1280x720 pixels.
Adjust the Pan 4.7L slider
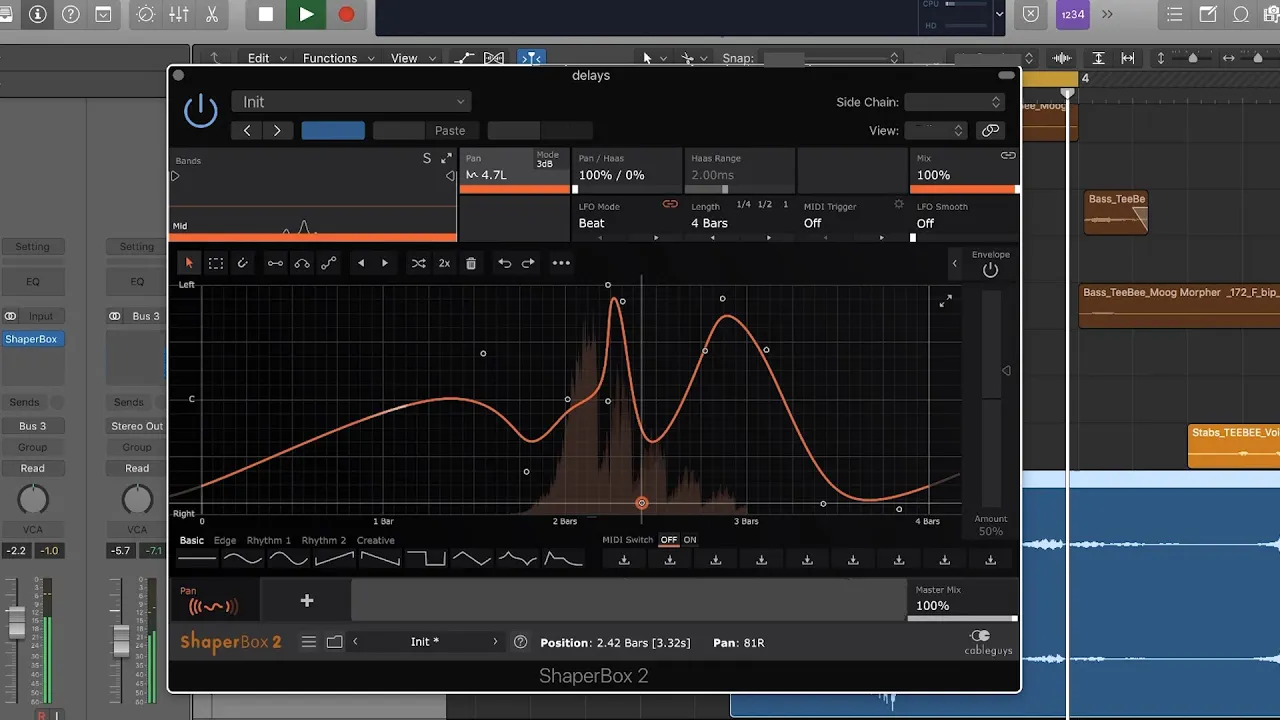click(515, 189)
